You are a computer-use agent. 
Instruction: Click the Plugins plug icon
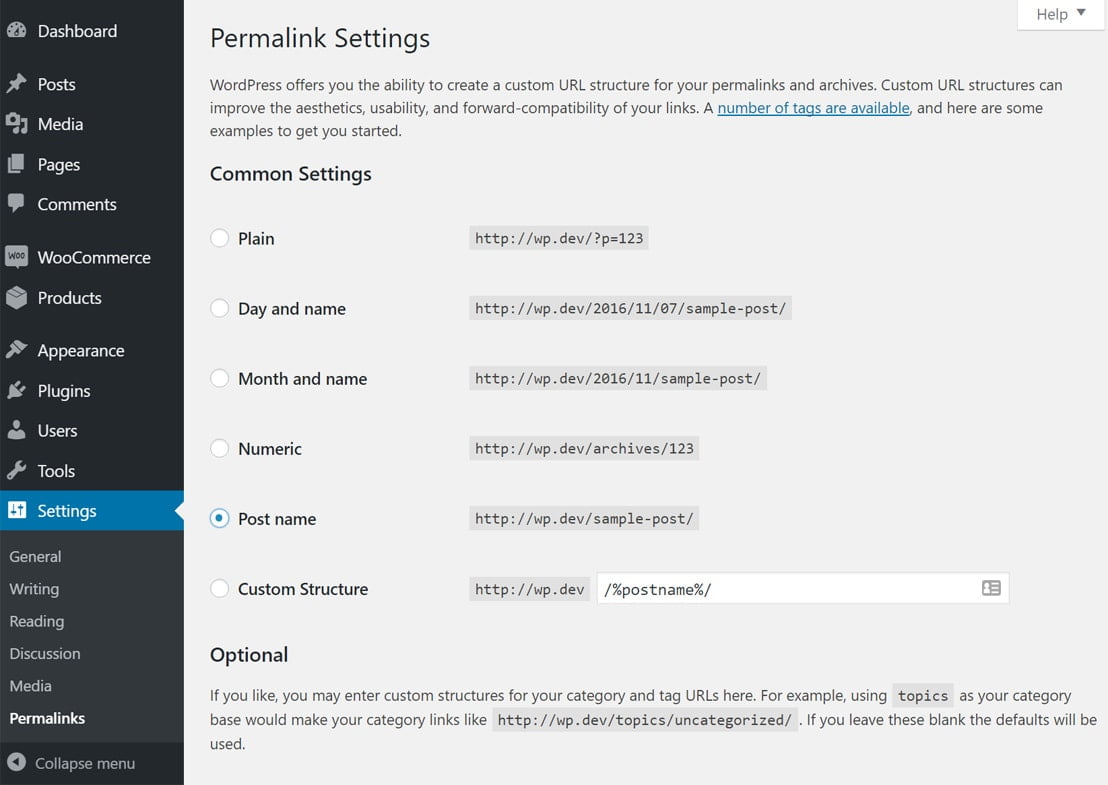coord(16,391)
